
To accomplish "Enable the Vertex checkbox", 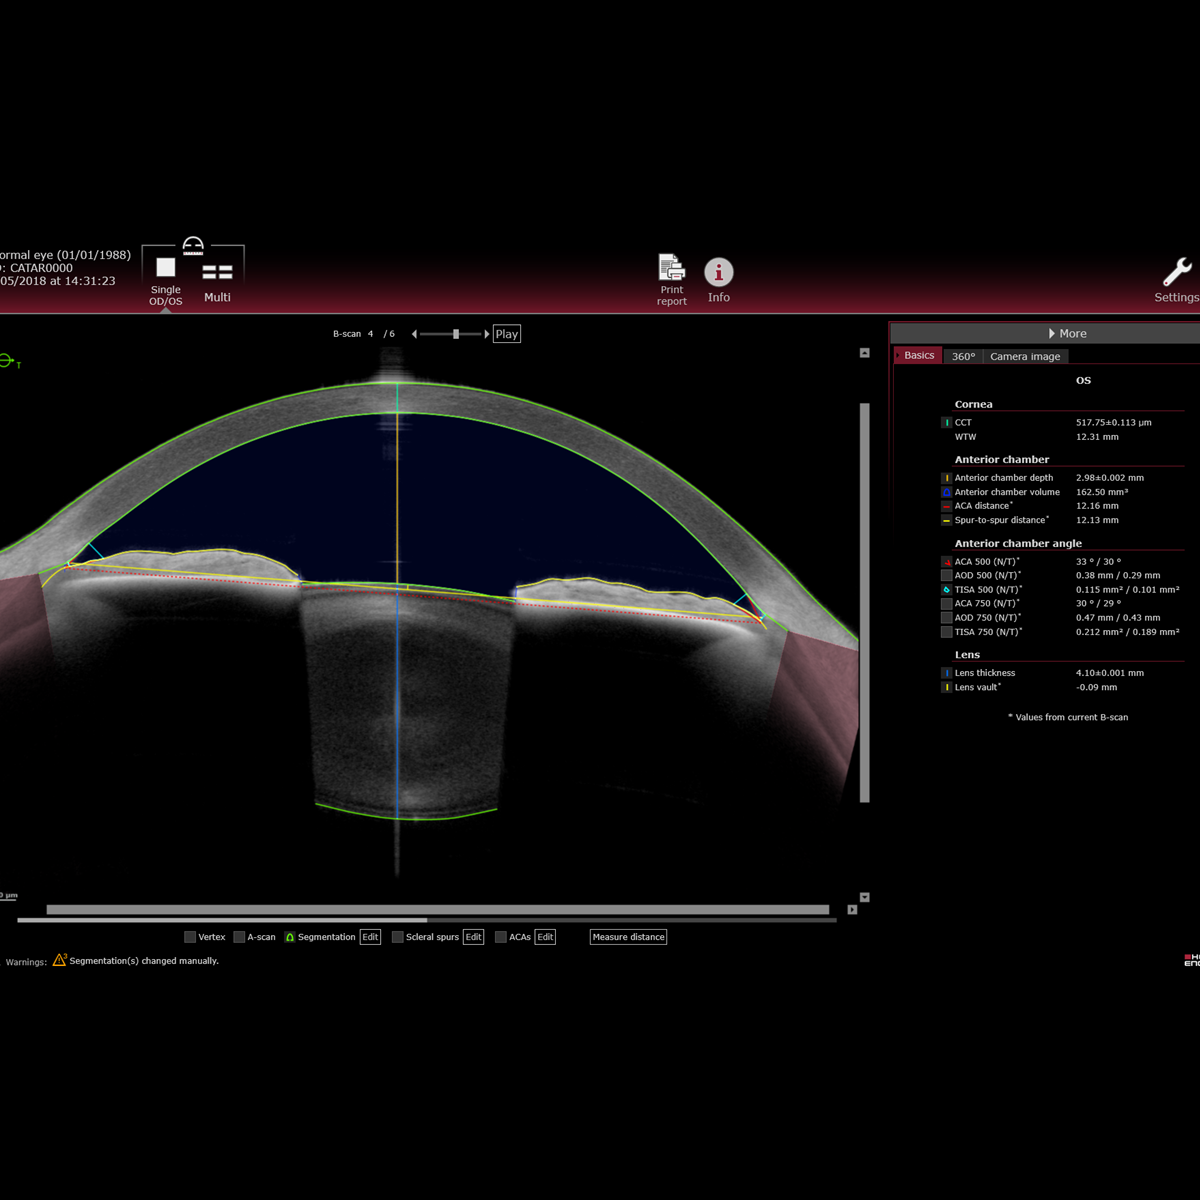I will (190, 937).
